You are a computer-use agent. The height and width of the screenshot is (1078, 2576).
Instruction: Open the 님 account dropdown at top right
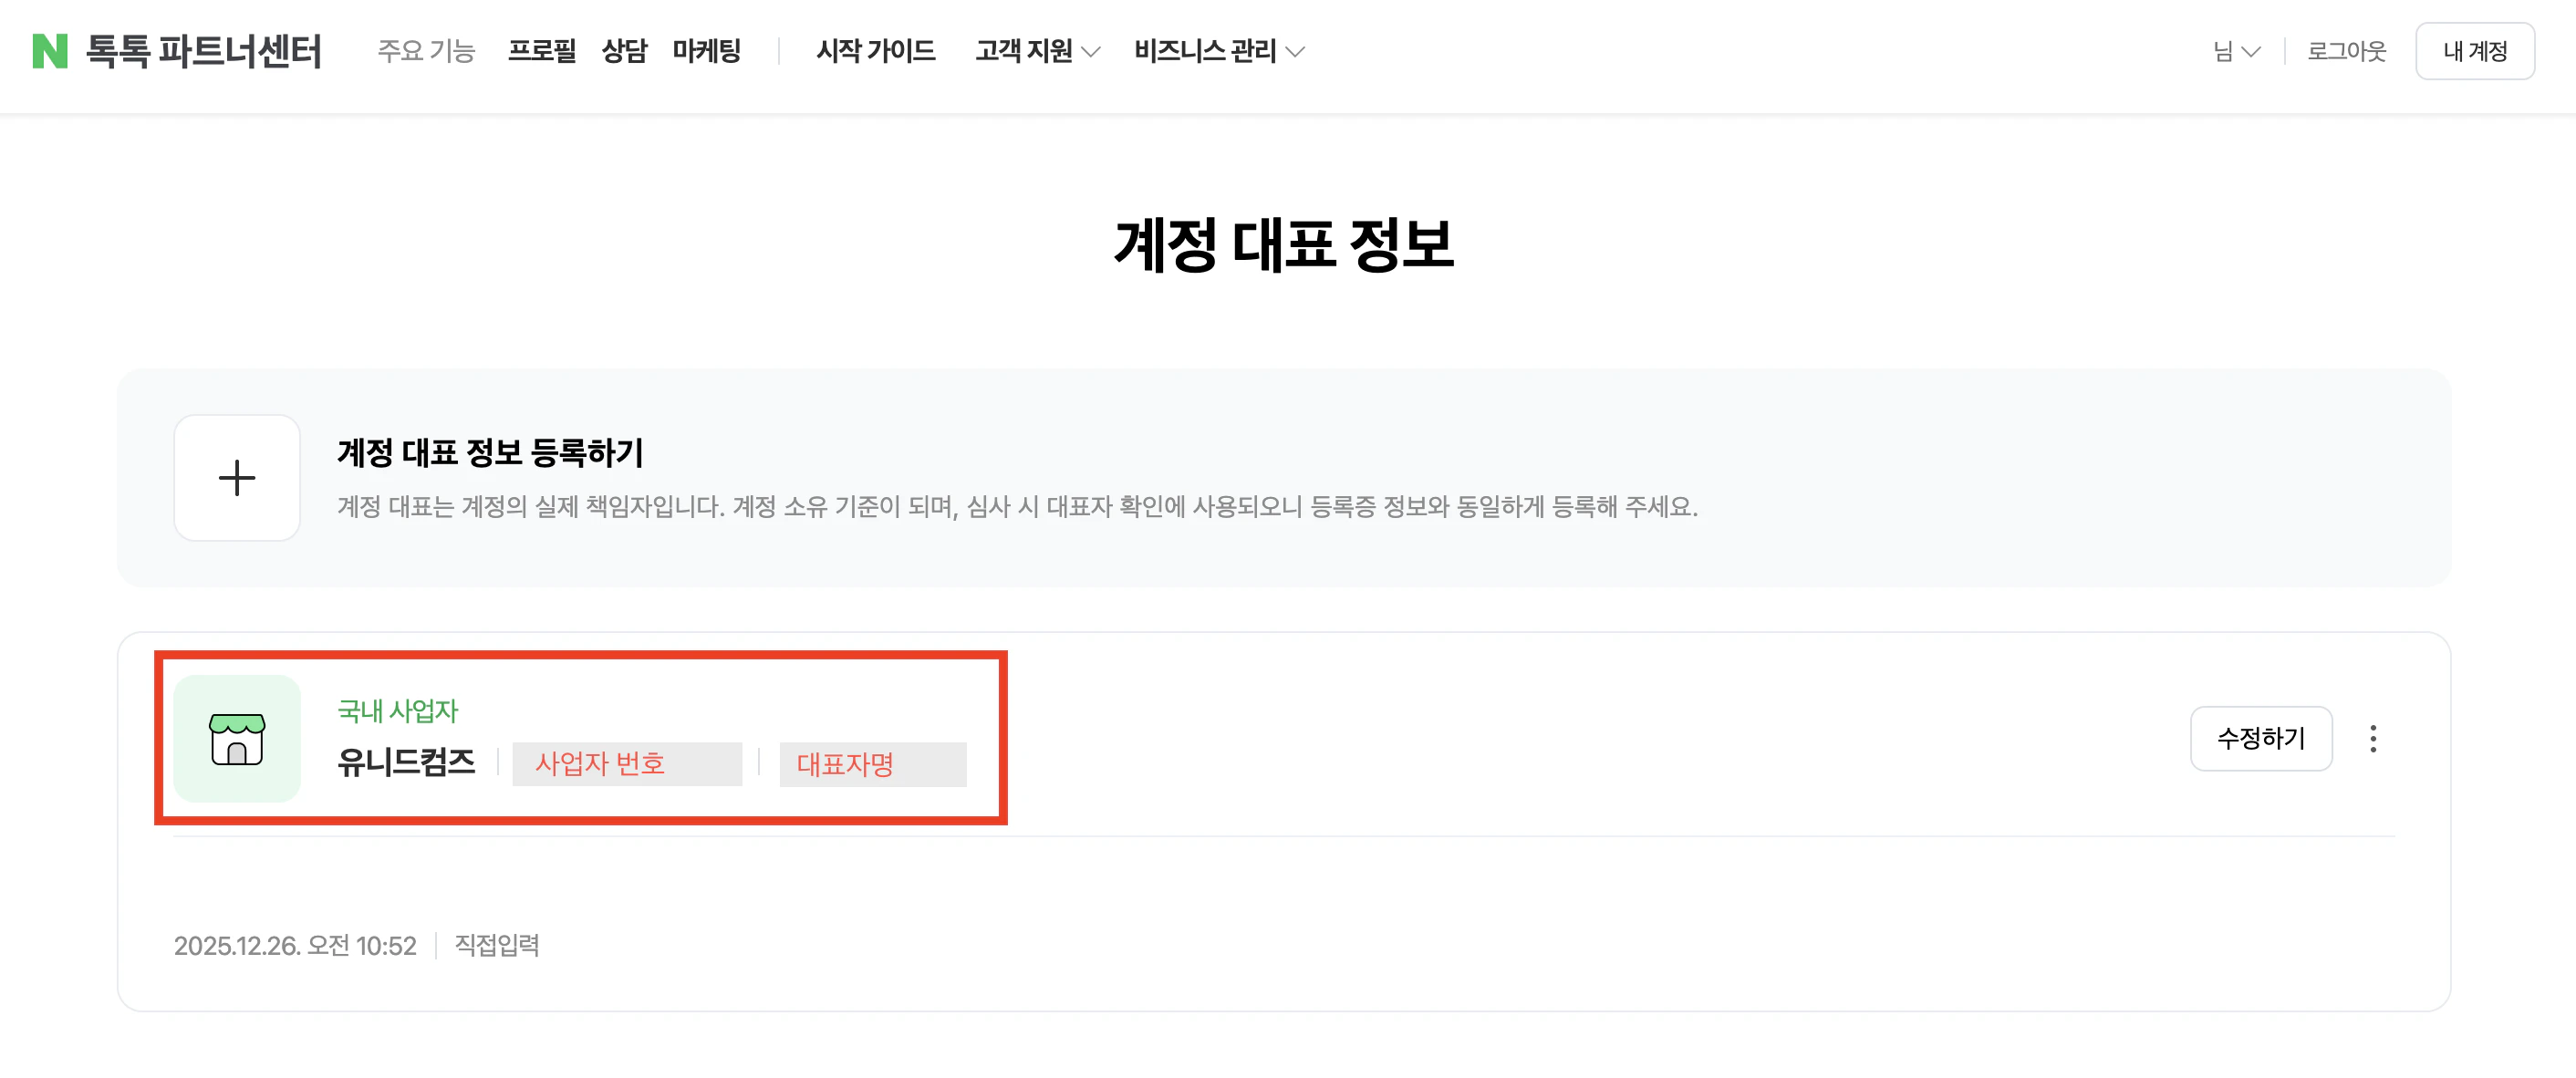(x=2237, y=52)
